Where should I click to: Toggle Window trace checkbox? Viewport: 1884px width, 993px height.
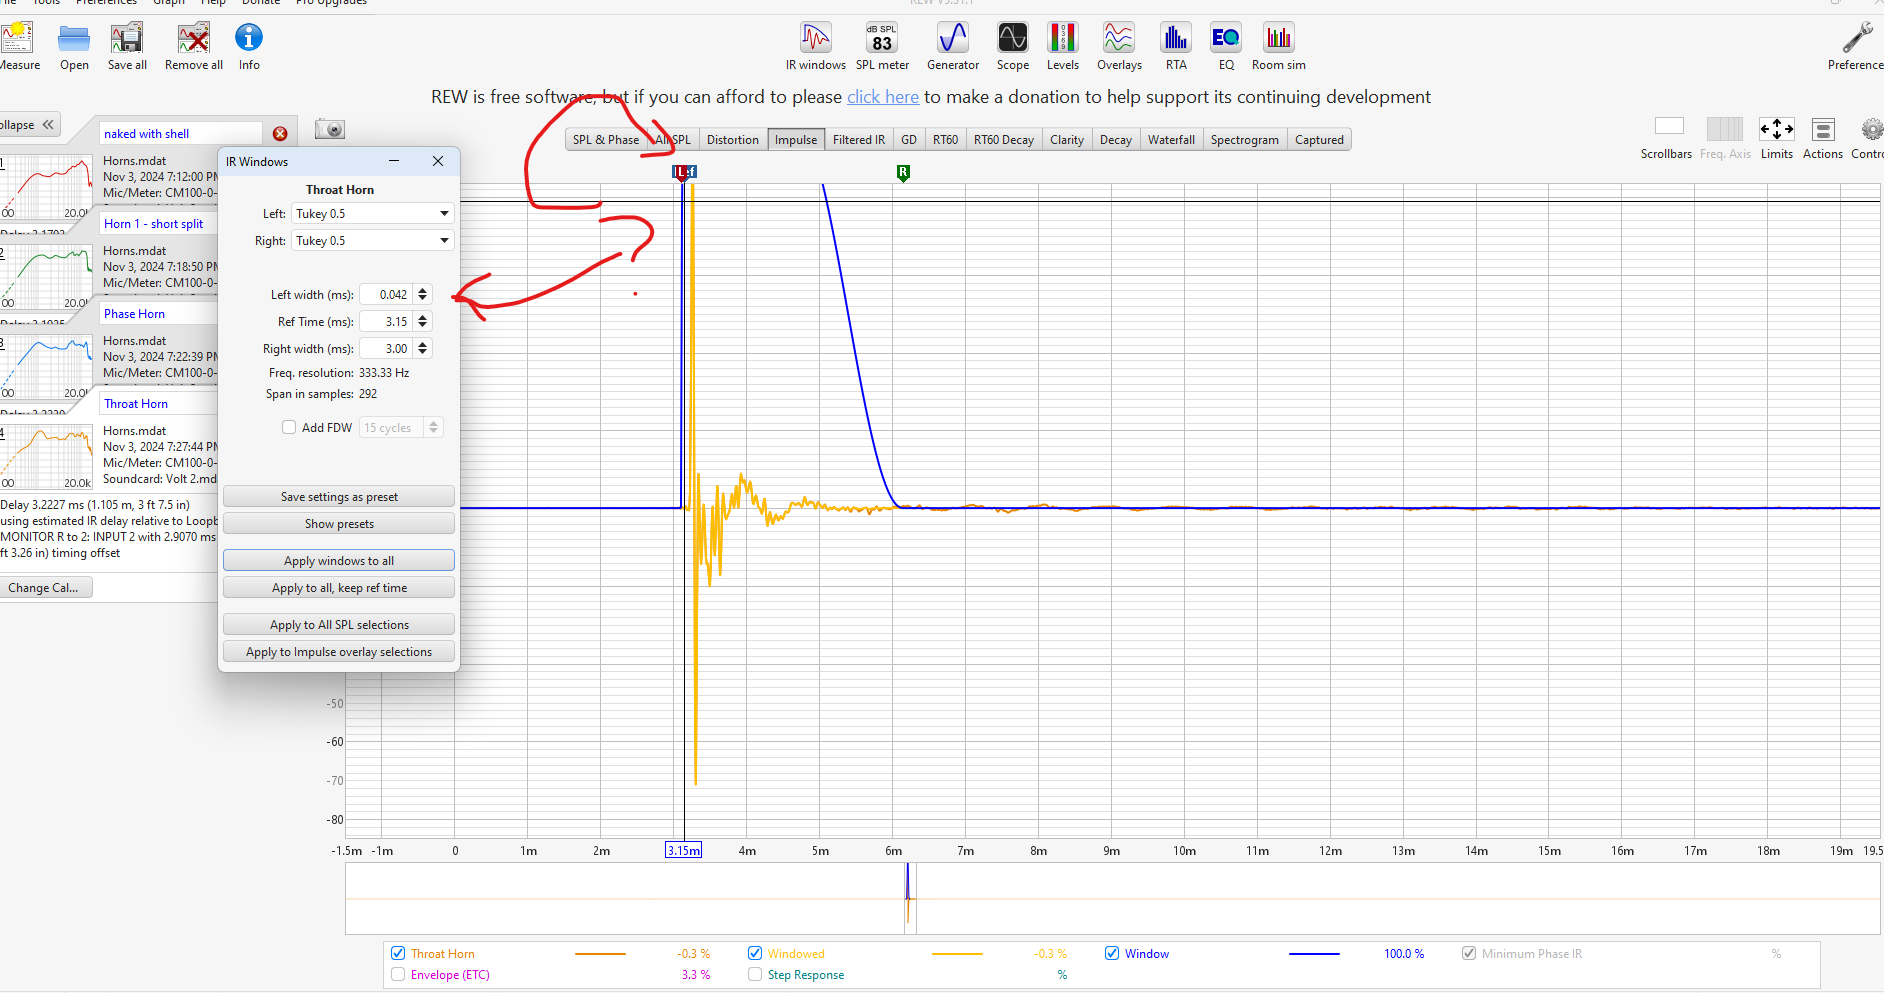point(1112,953)
